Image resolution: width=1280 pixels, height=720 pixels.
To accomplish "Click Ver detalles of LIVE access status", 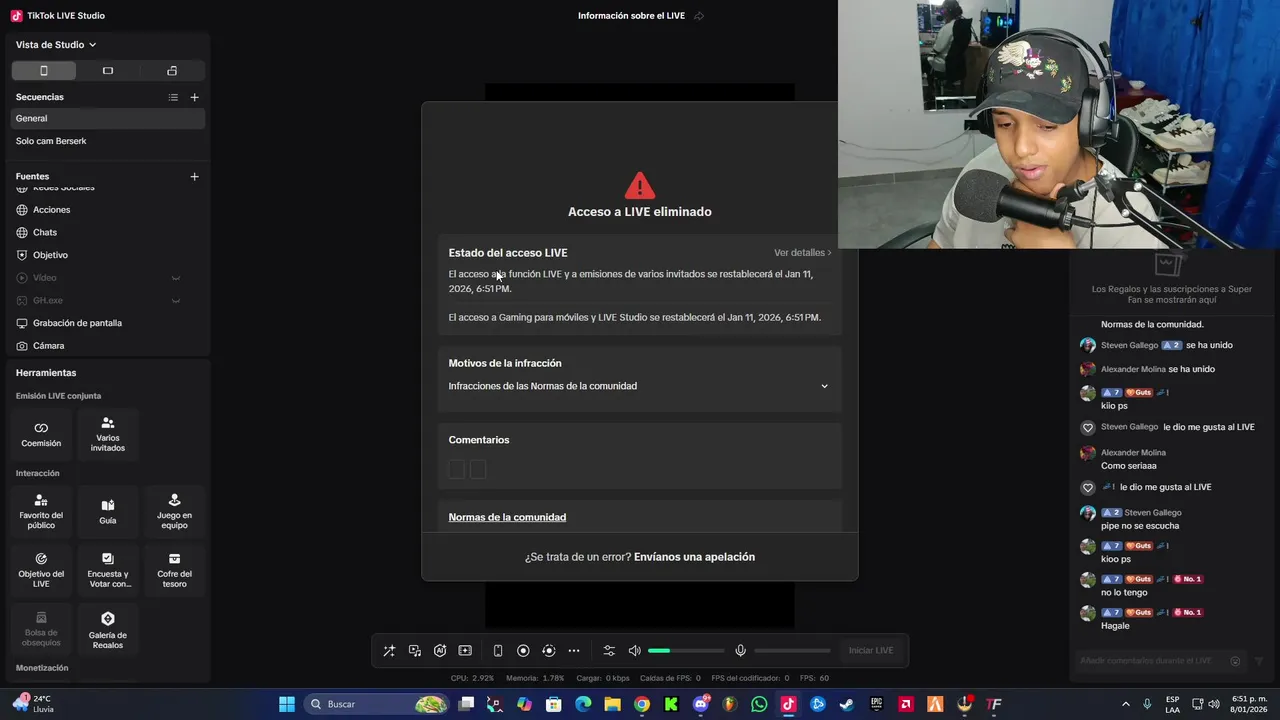I will [802, 253].
